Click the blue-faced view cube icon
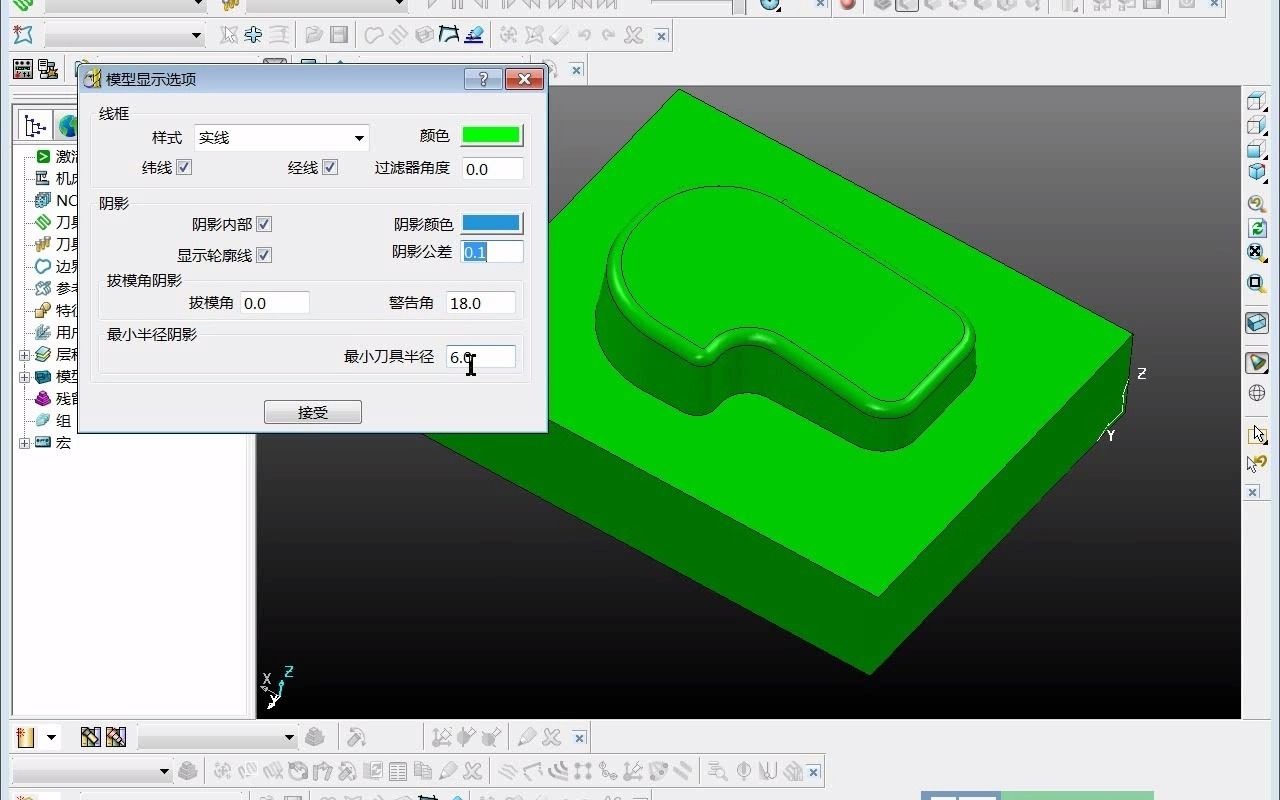Image resolution: width=1280 pixels, height=800 pixels. [1257, 150]
